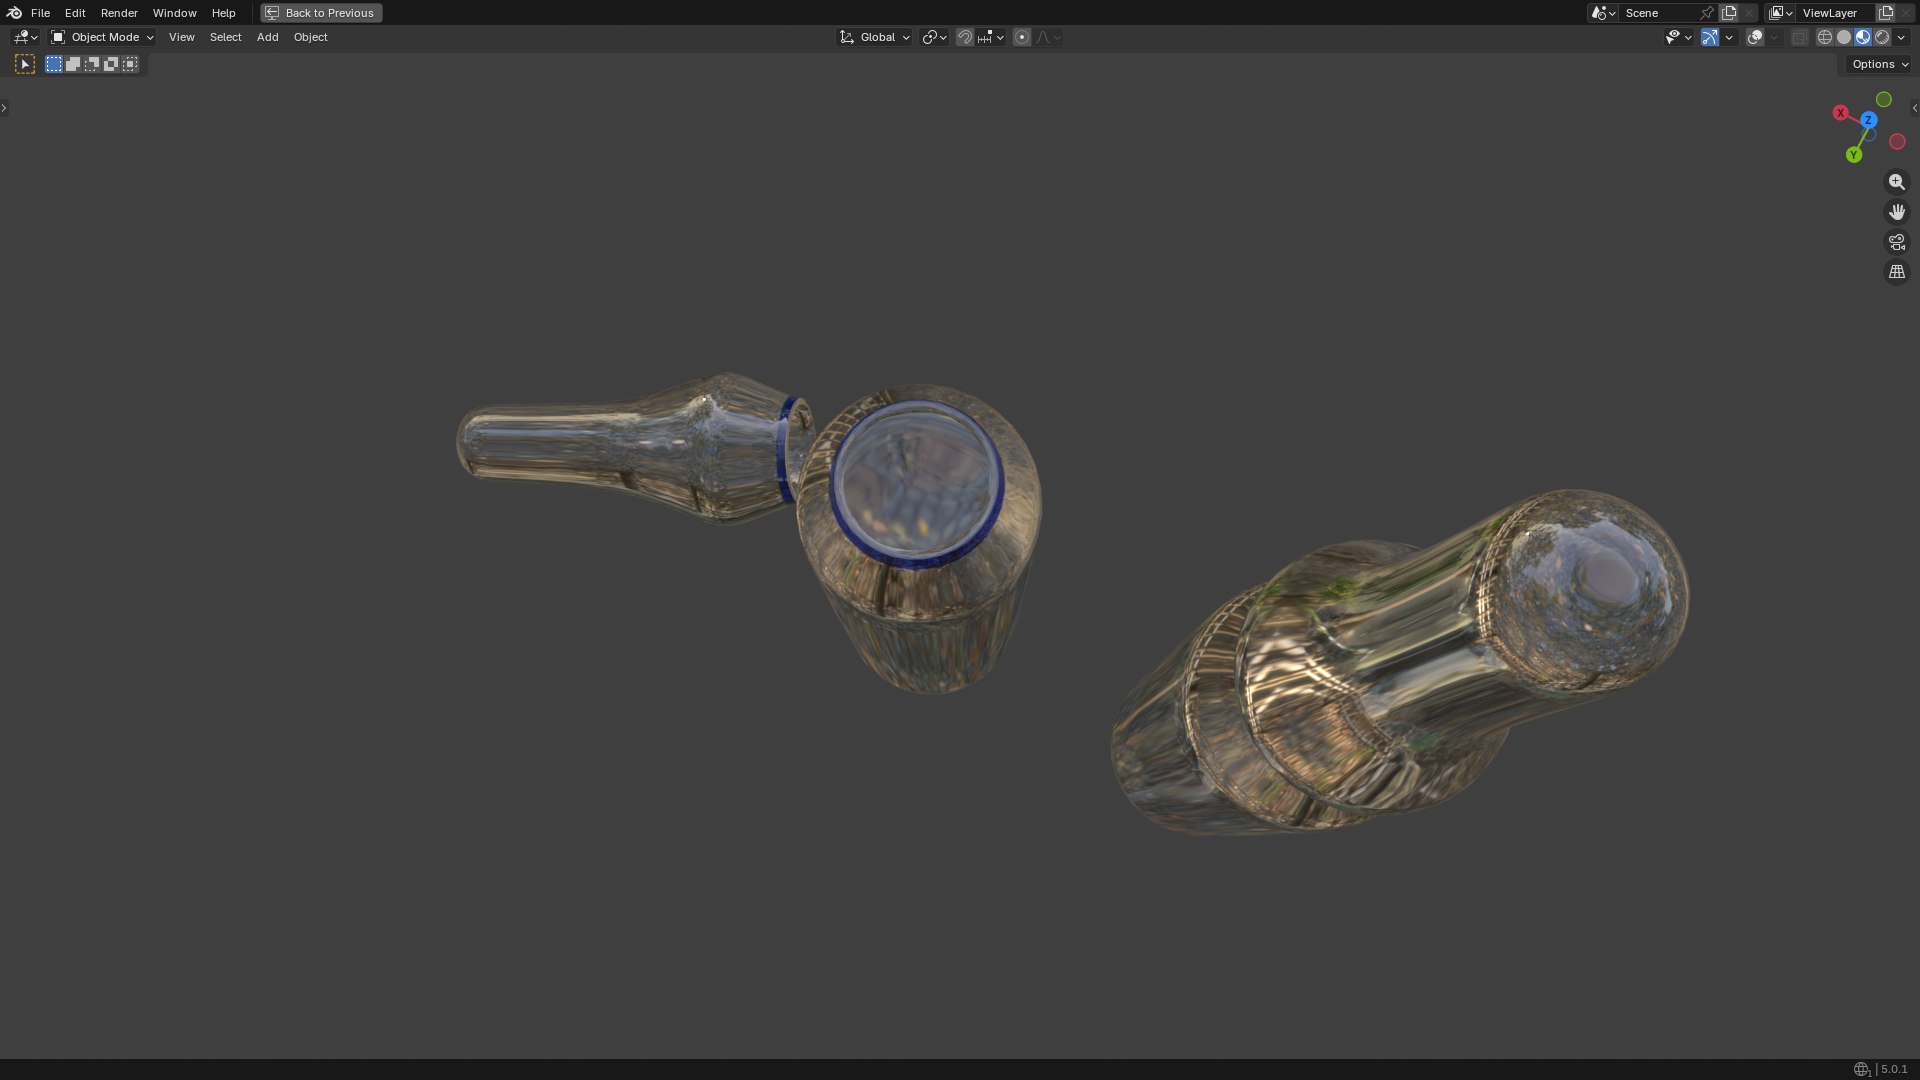
Task: Click the Zoom magnifier viewport icon
Action: coord(1896,182)
